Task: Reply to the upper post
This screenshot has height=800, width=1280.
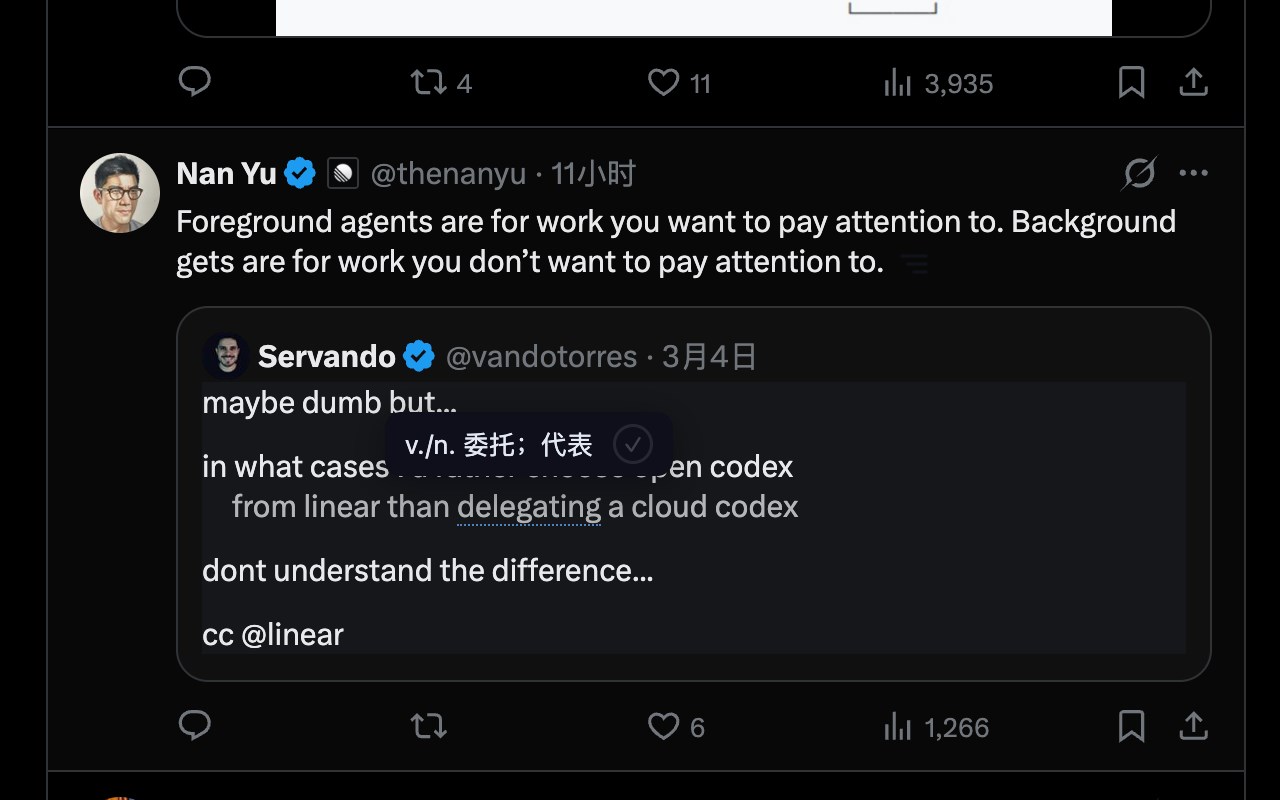Action: pyautogui.click(x=194, y=82)
